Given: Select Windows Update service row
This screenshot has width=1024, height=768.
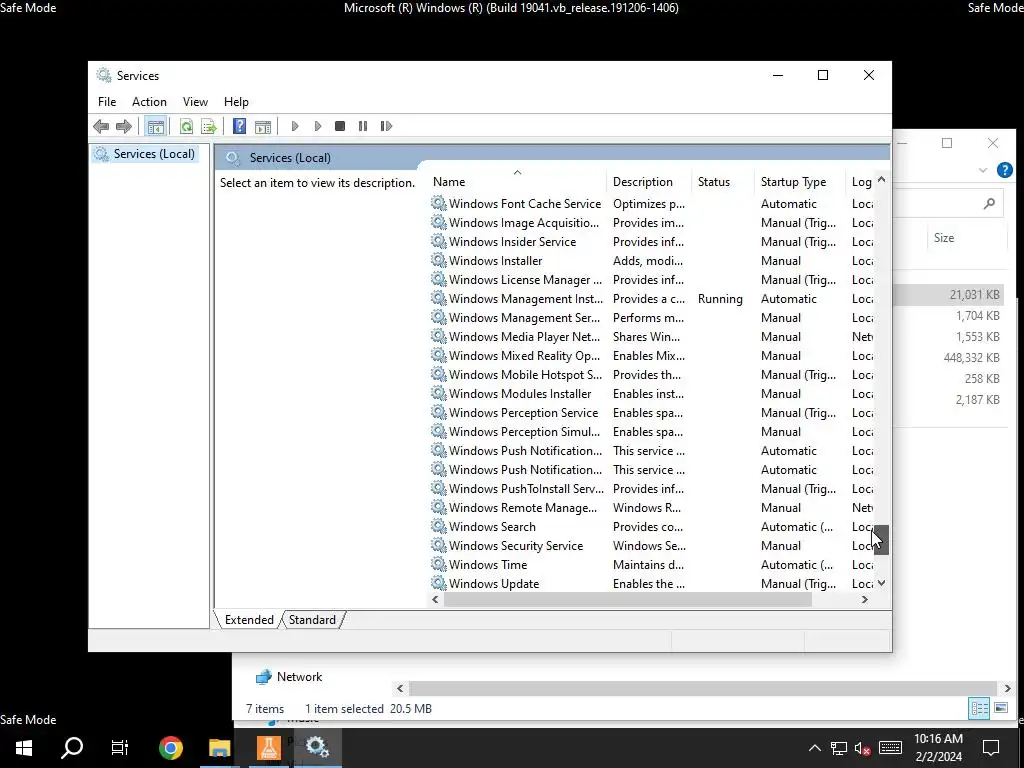Looking at the screenshot, I should point(652,583).
